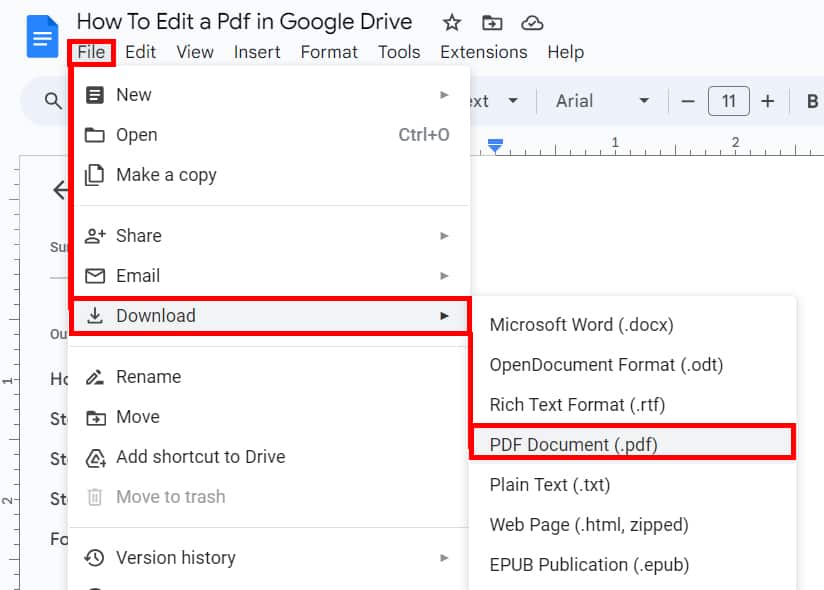Decrease font size with minus button
This screenshot has height=590, width=824.
[x=688, y=101]
